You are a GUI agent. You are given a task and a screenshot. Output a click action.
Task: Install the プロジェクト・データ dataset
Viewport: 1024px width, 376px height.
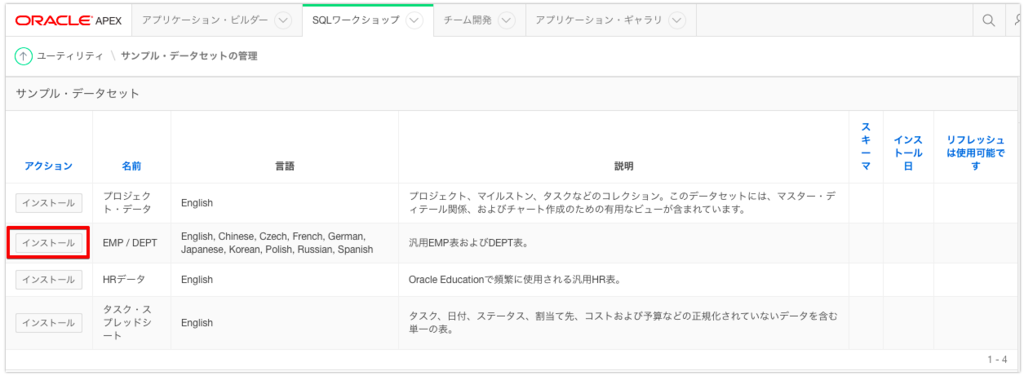pyautogui.click(x=49, y=203)
